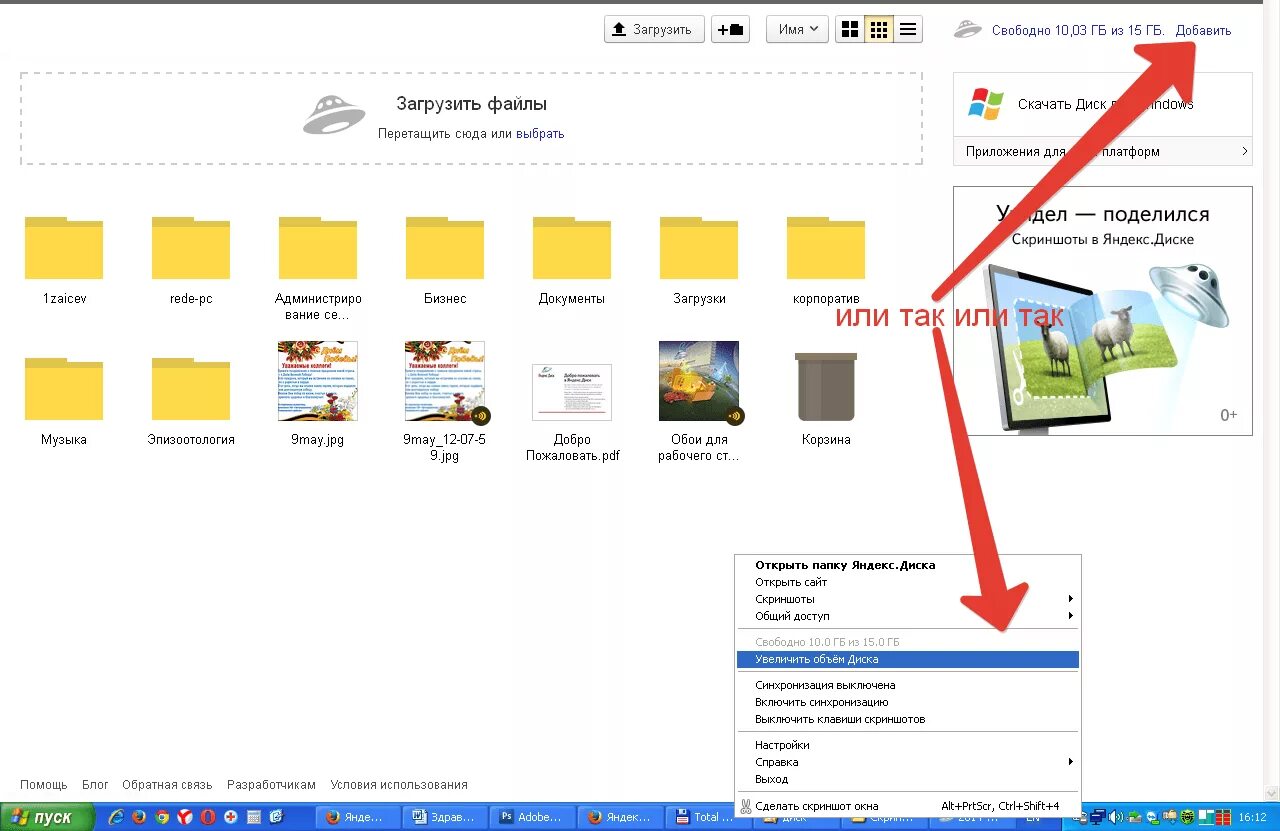Click the Загрузить upload button
The height and width of the screenshot is (831, 1280).
(x=654, y=29)
